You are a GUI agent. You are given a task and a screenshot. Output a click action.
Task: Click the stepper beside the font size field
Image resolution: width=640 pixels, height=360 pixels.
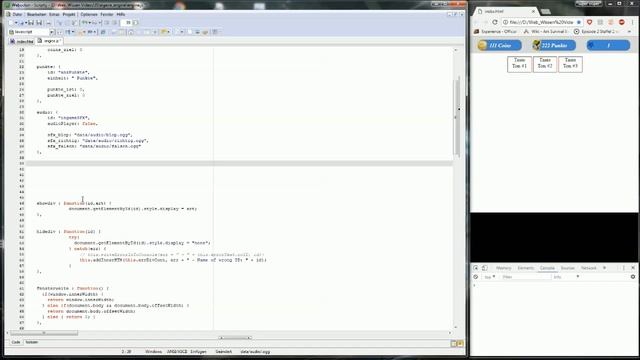(136, 23)
